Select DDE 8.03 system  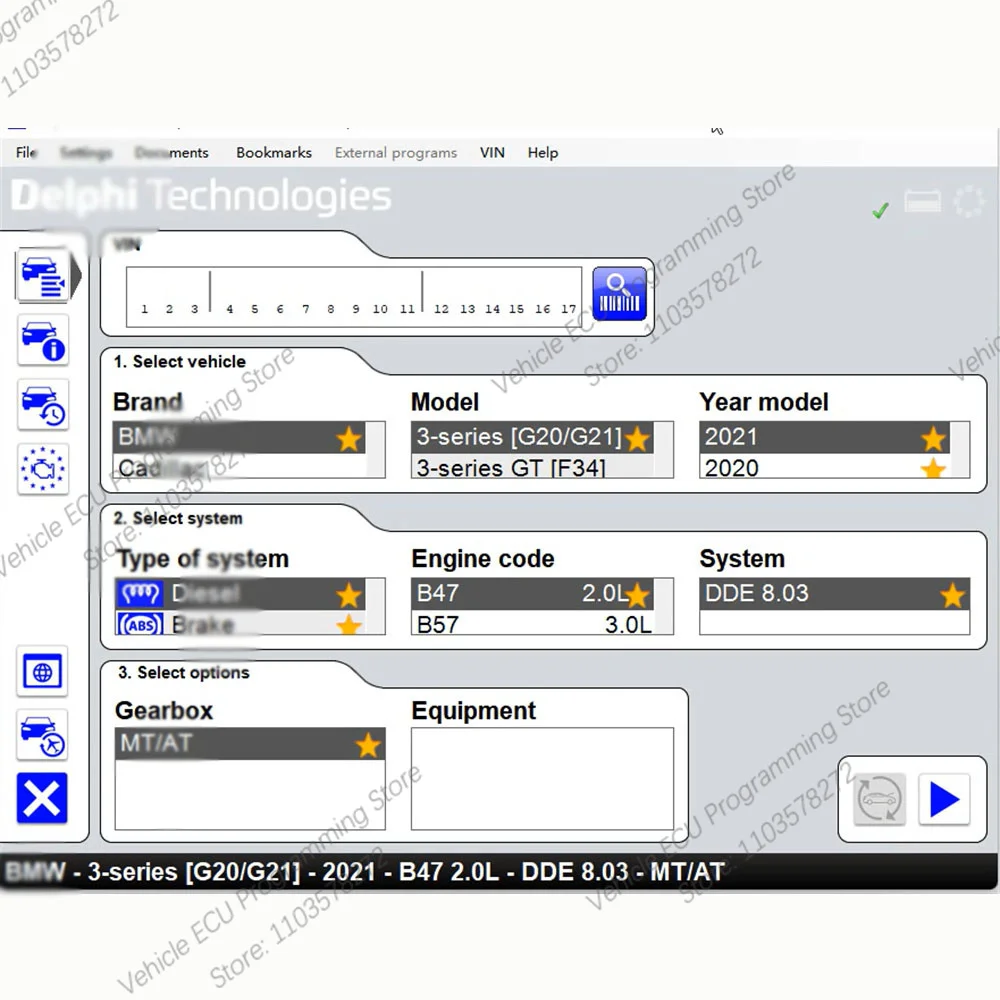(x=835, y=594)
